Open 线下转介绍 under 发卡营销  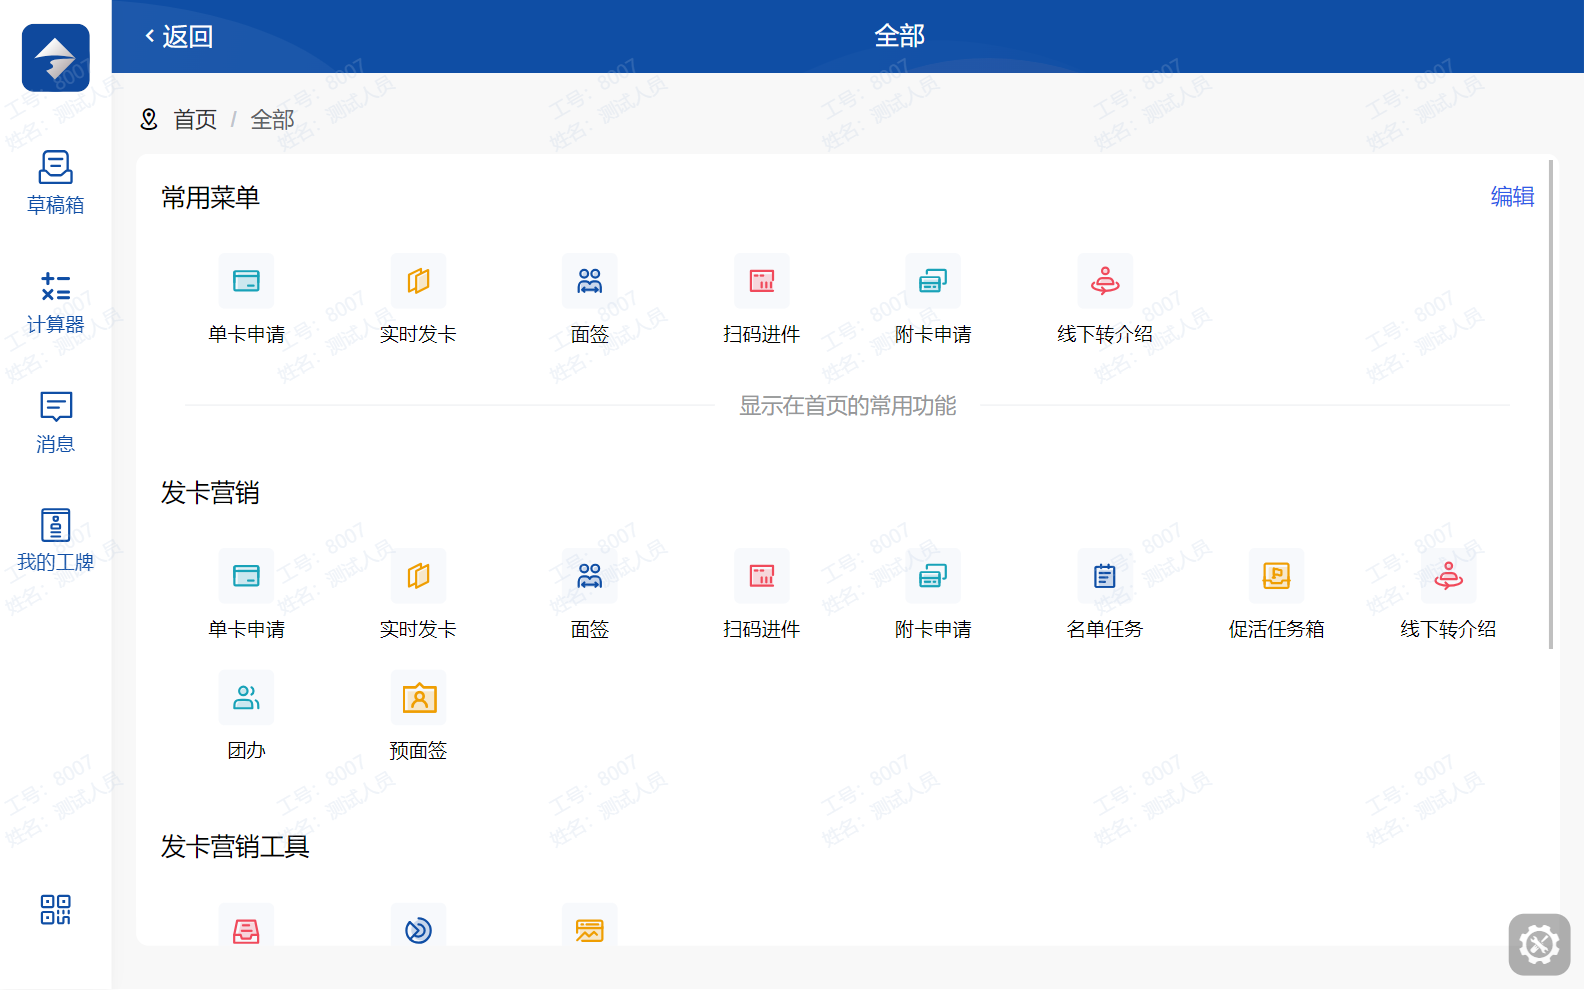[1448, 594]
